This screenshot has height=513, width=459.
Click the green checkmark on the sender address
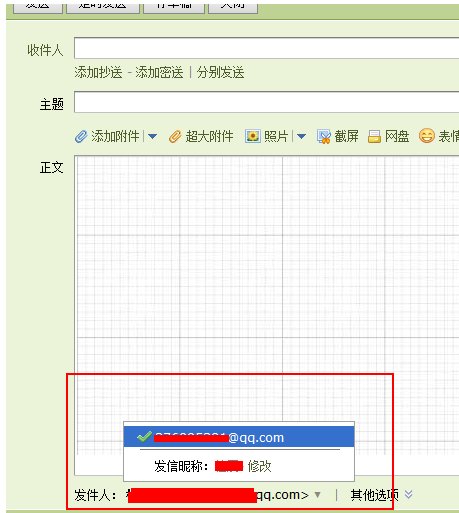click(144, 436)
